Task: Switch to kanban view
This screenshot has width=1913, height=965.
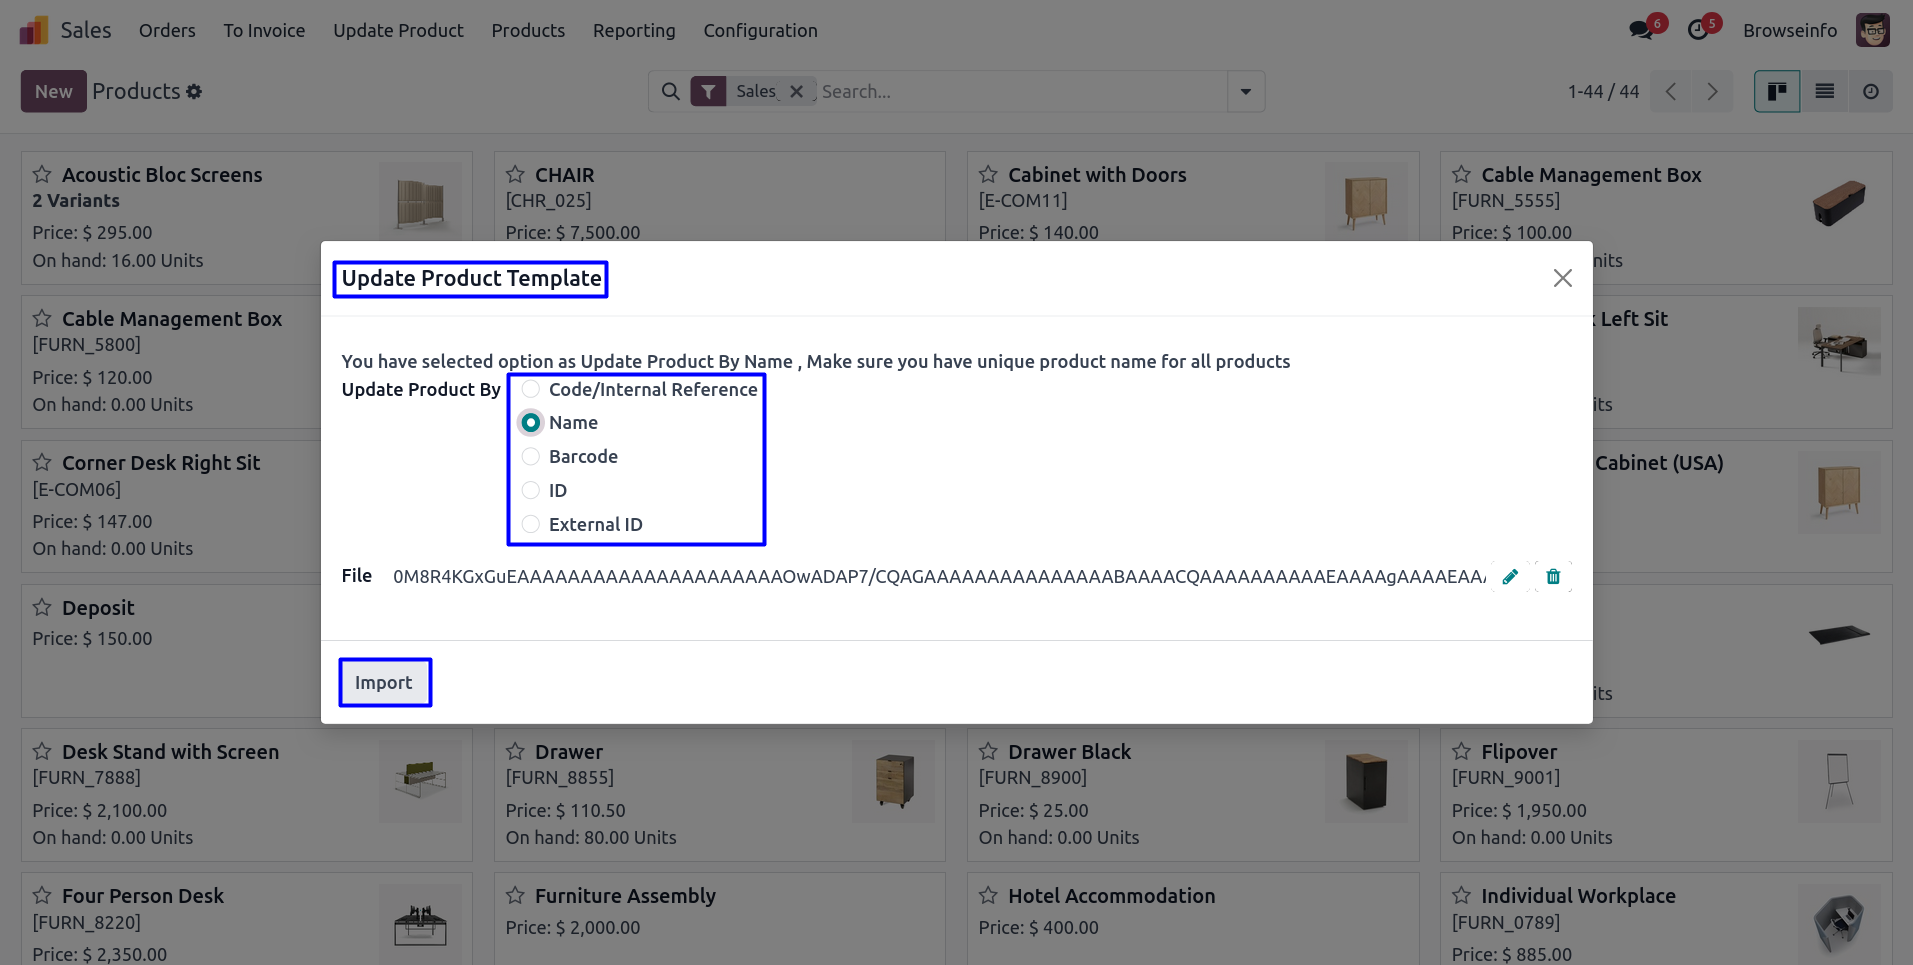Action: (1777, 91)
